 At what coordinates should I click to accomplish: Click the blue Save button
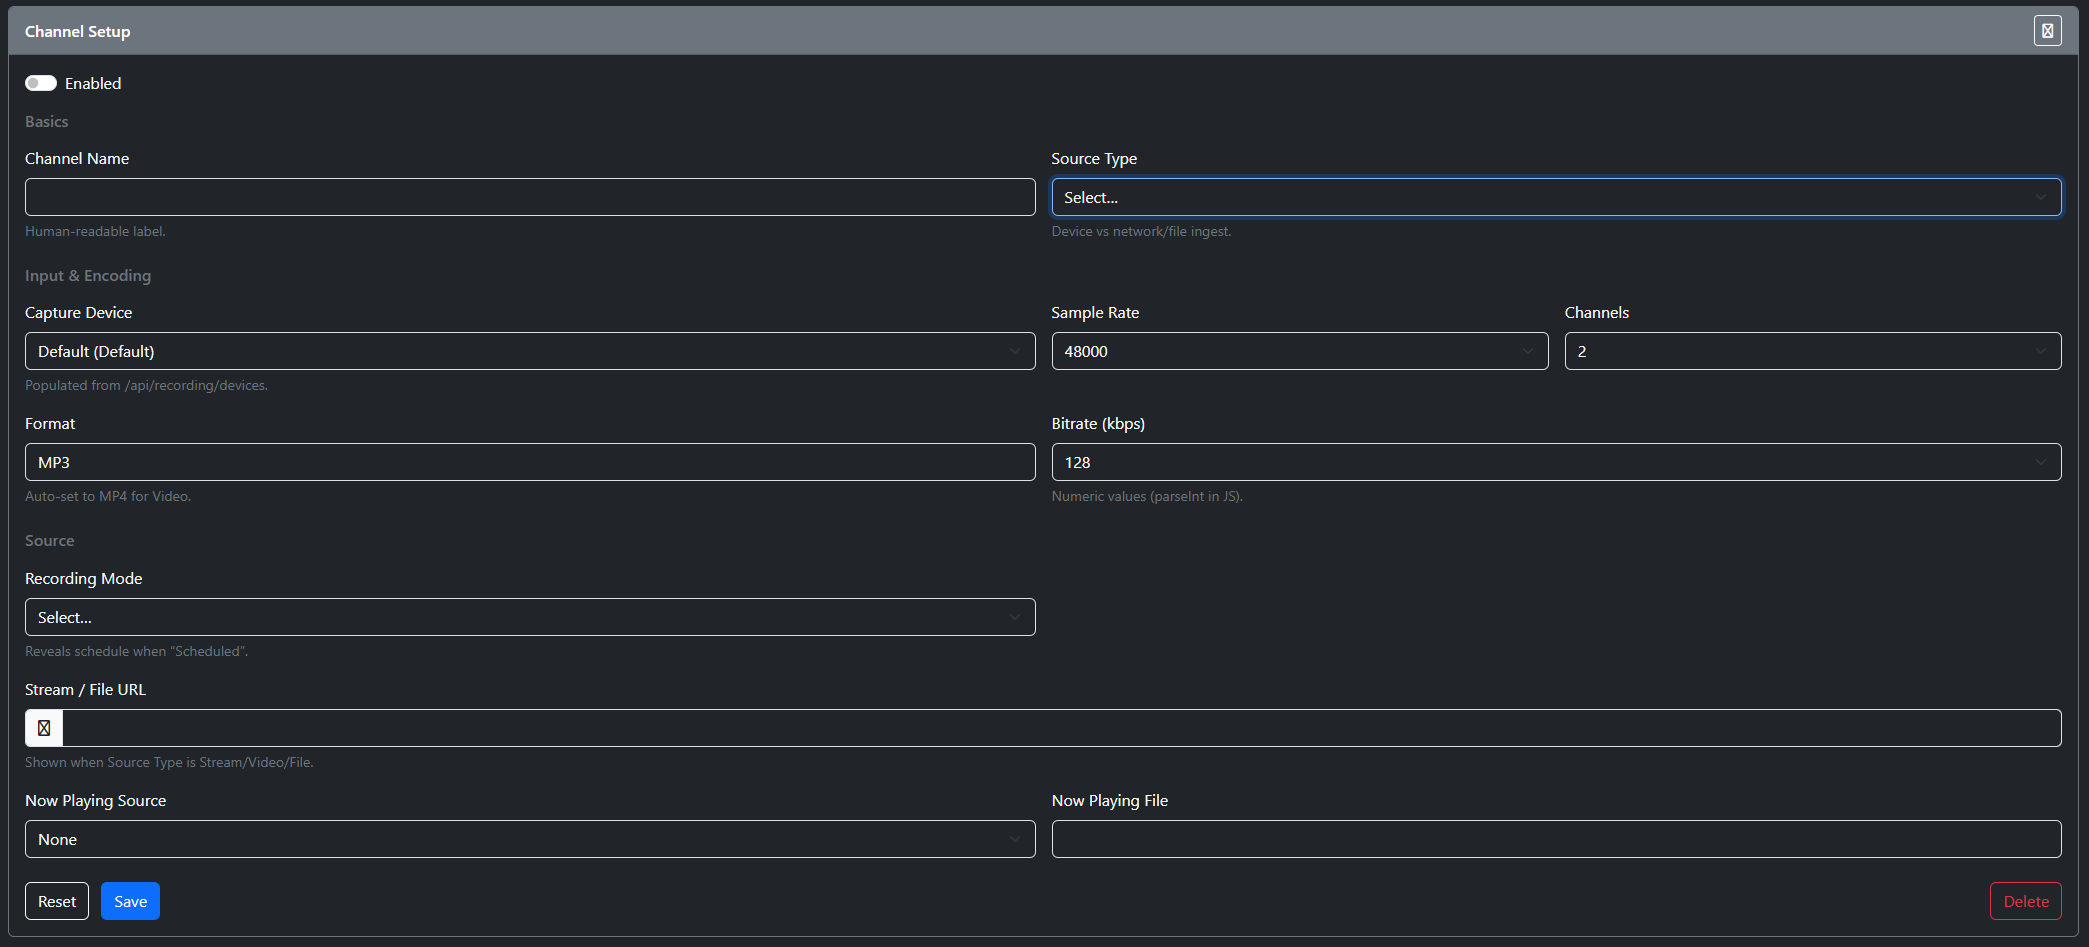(130, 901)
